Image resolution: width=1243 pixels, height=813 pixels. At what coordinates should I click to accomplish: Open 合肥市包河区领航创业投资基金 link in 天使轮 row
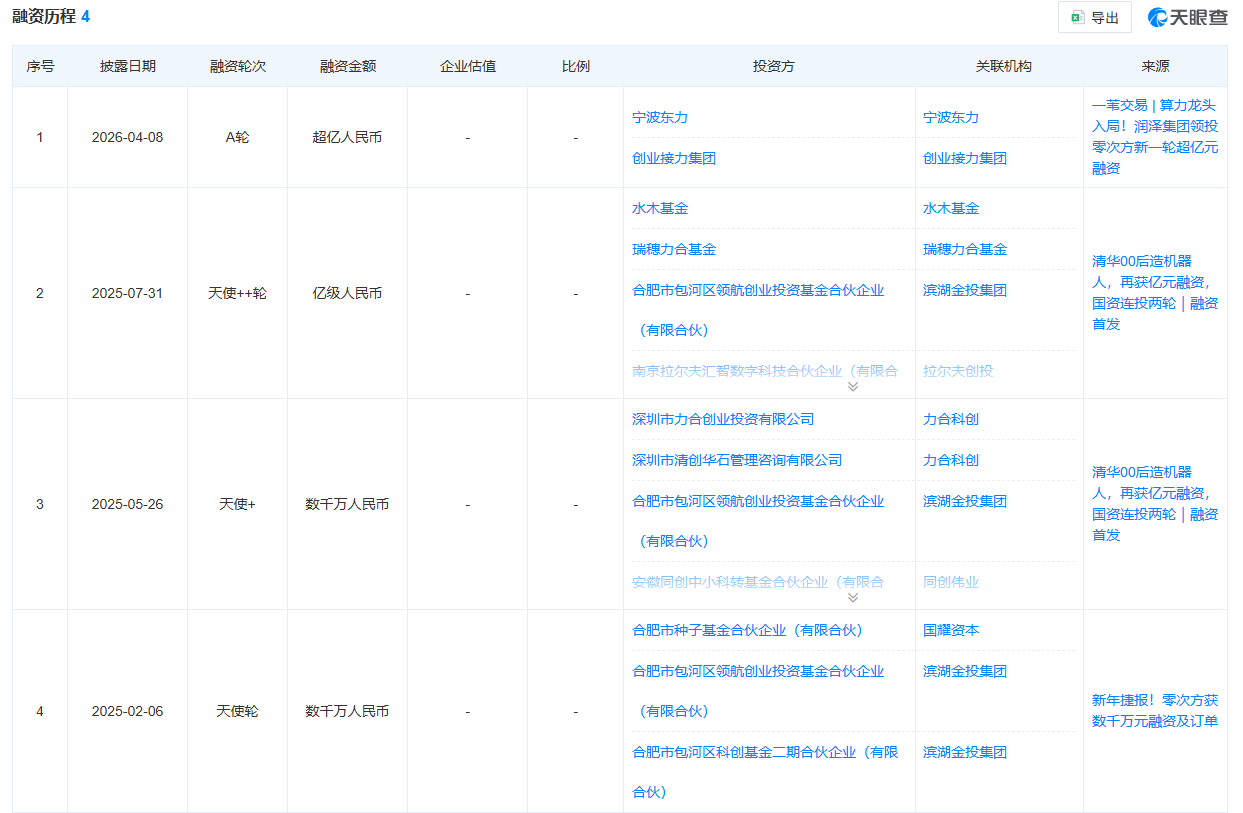(x=758, y=691)
